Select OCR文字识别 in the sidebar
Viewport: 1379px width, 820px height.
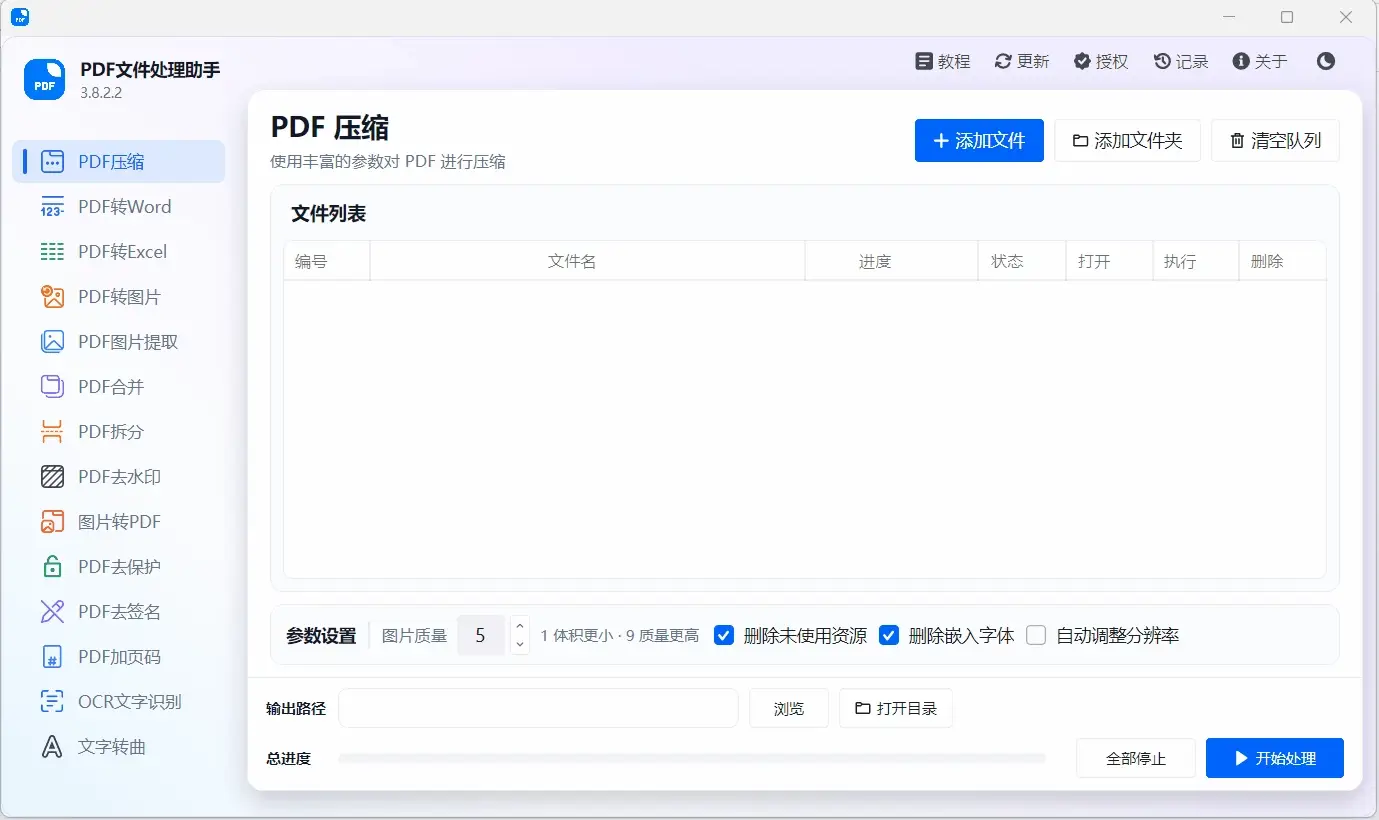click(x=119, y=702)
